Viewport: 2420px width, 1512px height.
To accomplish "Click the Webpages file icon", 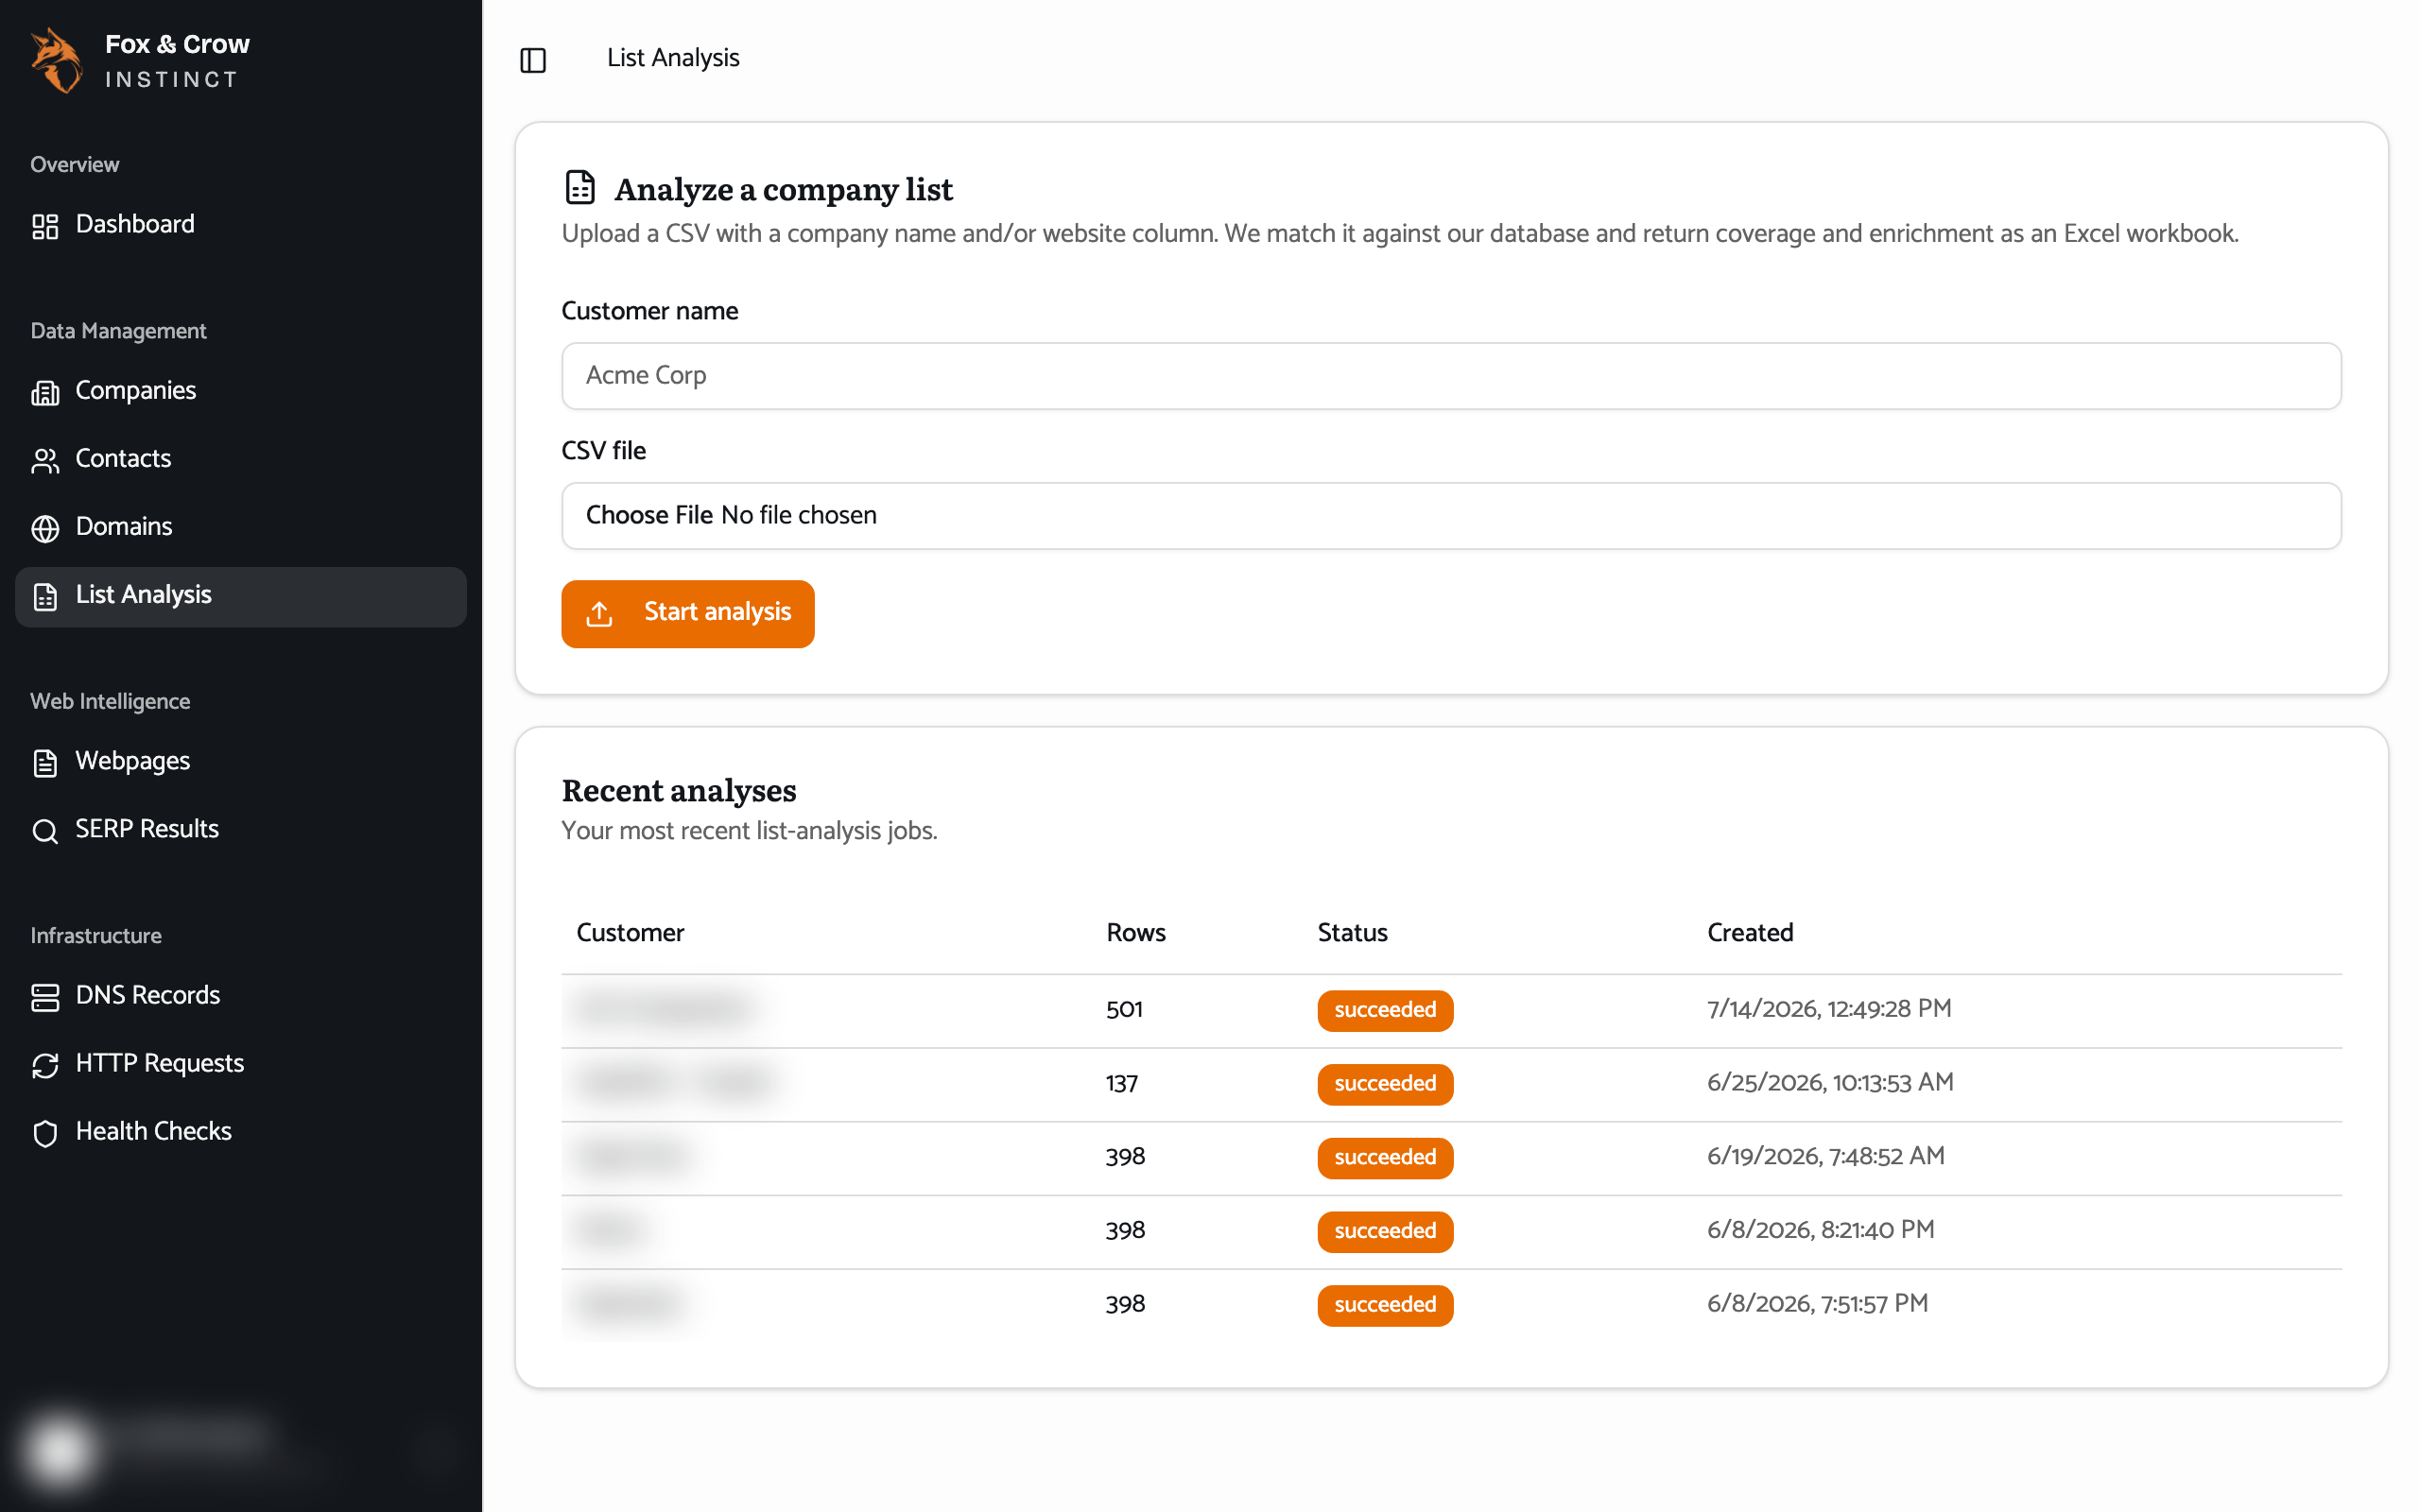I will pyautogui.click(x=45, y=763).
